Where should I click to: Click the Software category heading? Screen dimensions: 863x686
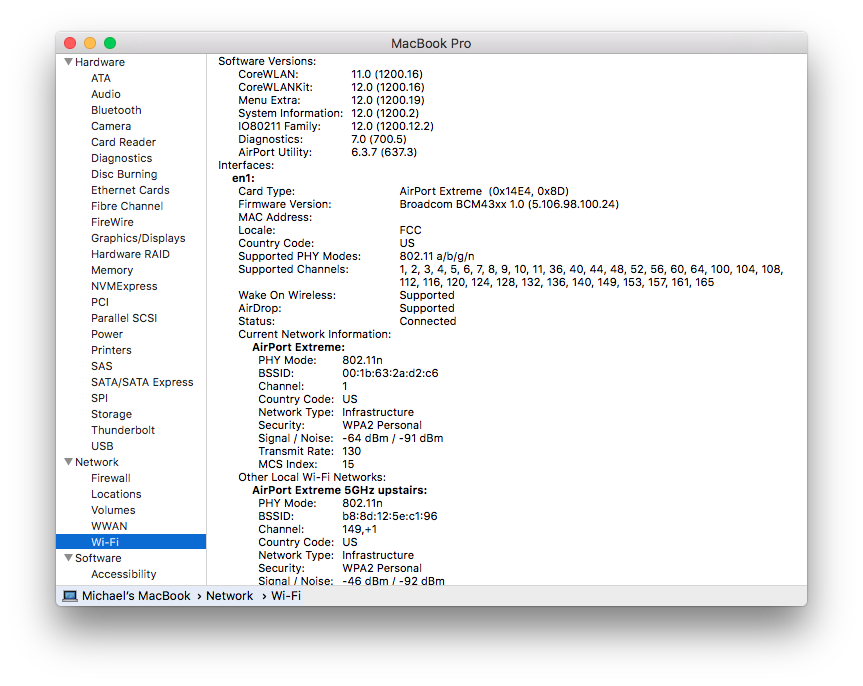click(98, 558)
